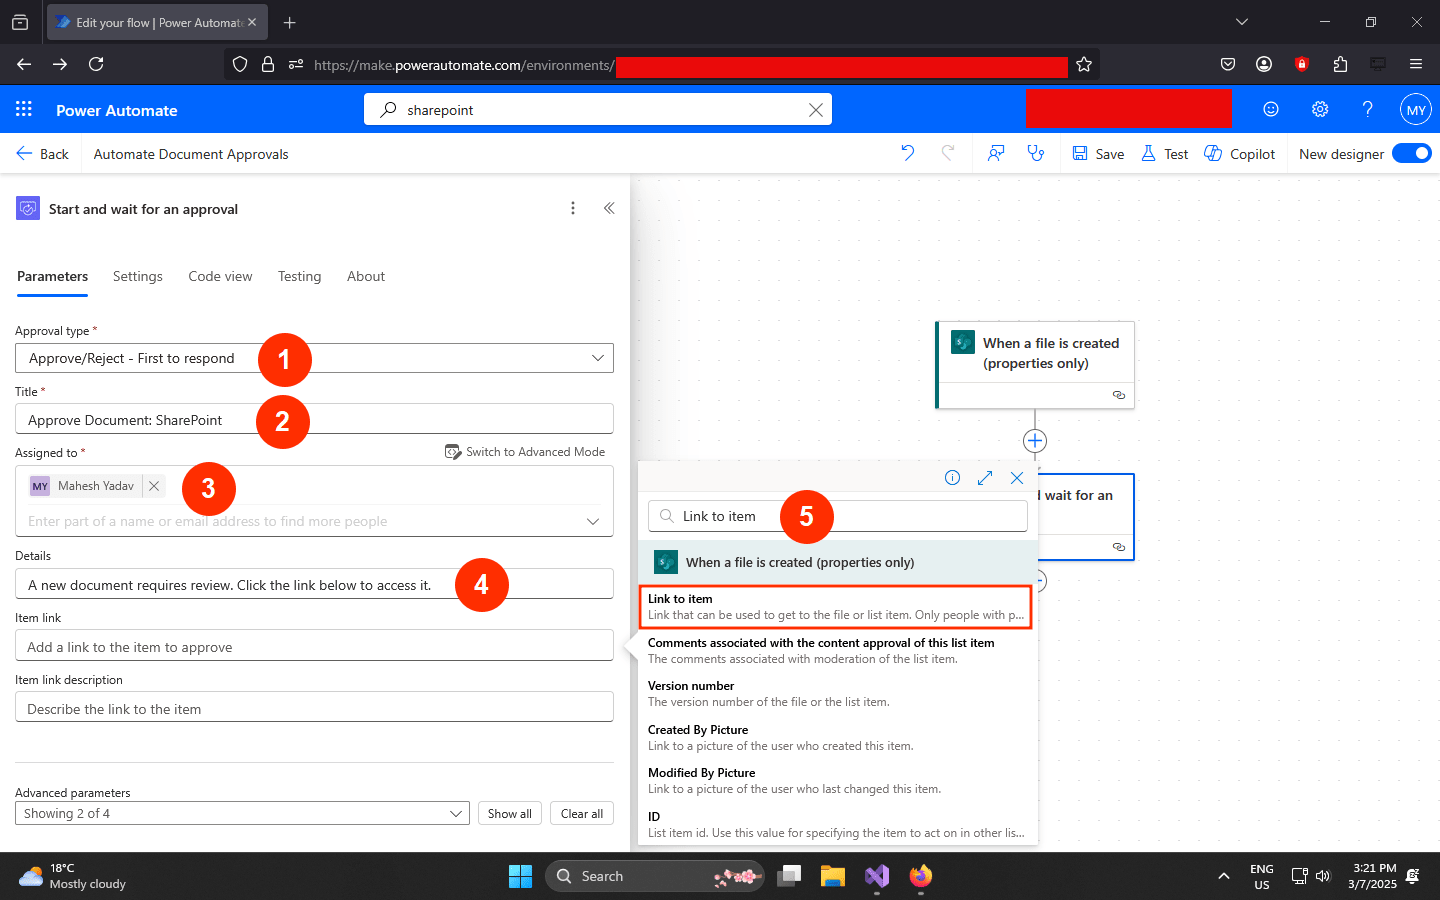Open File Explorer from the taskbar

pos(833,876)
